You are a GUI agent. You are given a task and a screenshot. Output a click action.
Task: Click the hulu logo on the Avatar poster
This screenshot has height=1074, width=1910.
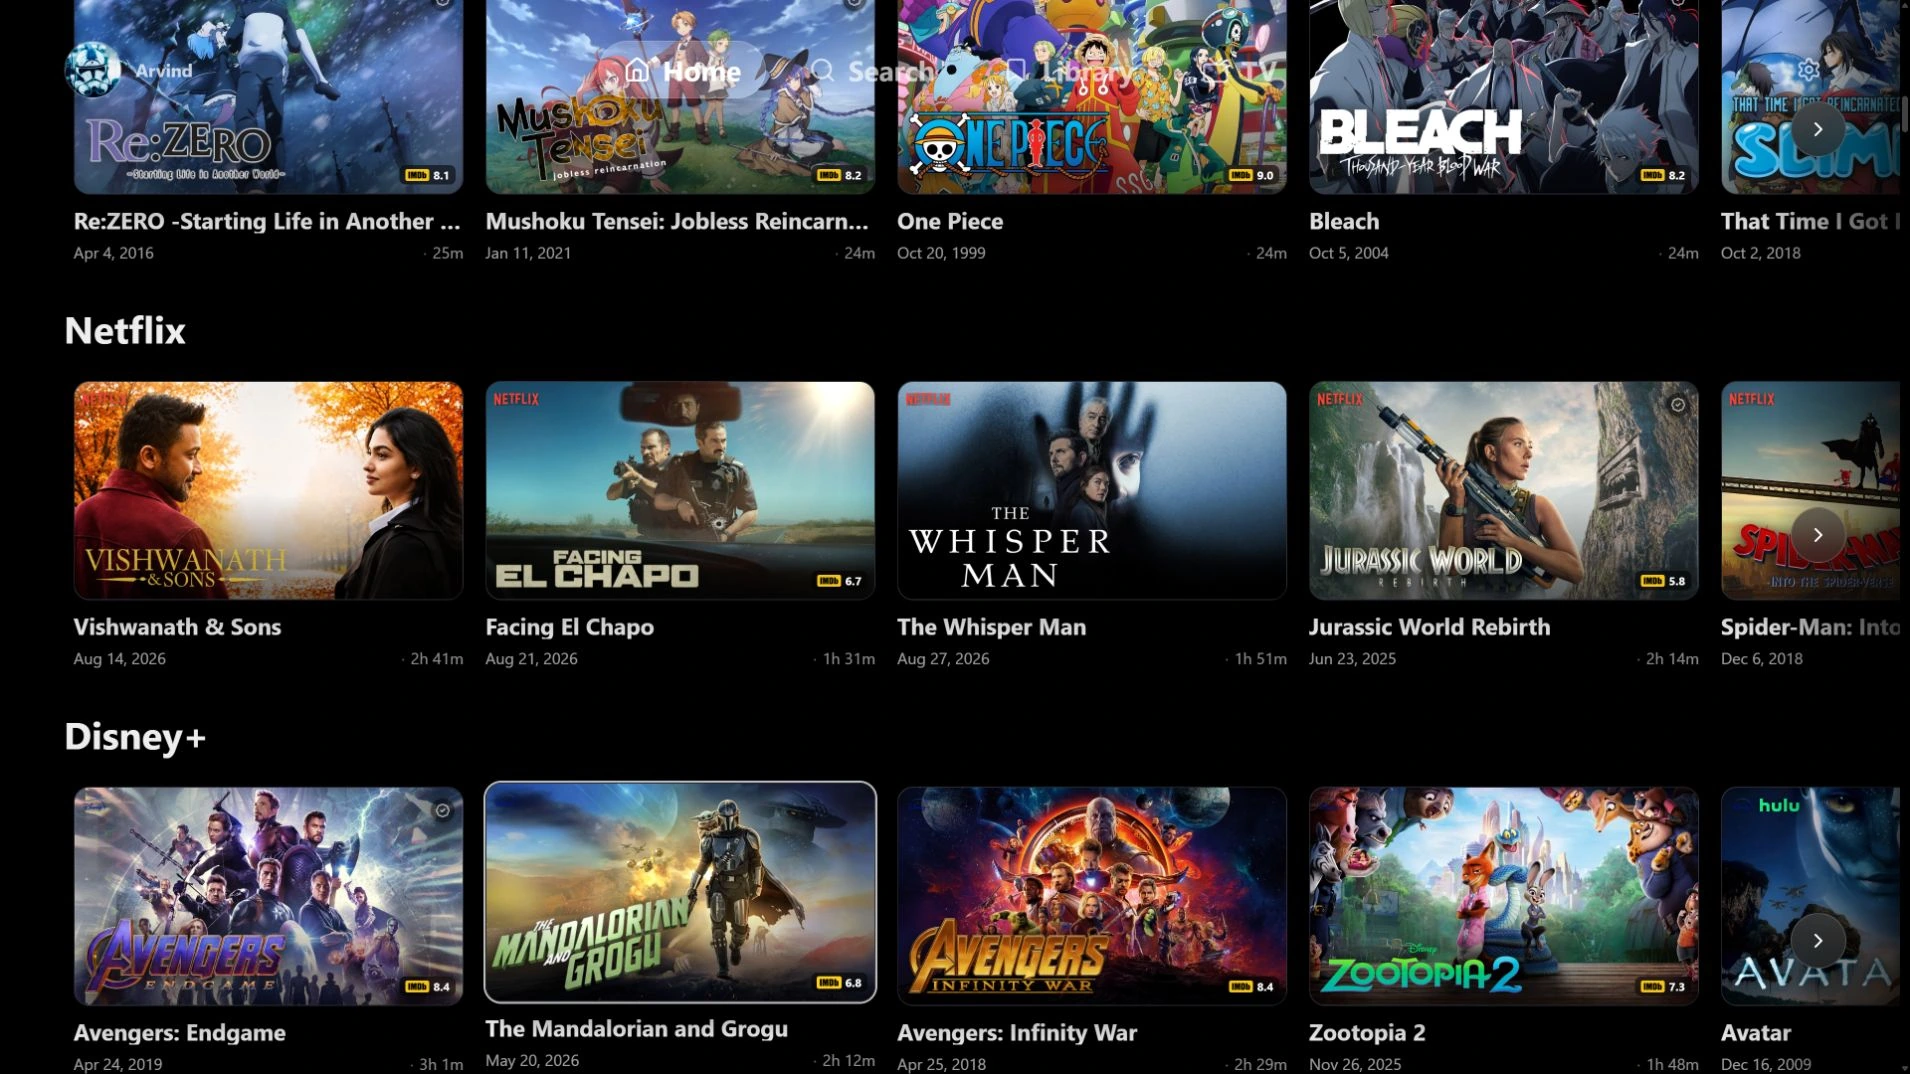[x=1779, y=805]
